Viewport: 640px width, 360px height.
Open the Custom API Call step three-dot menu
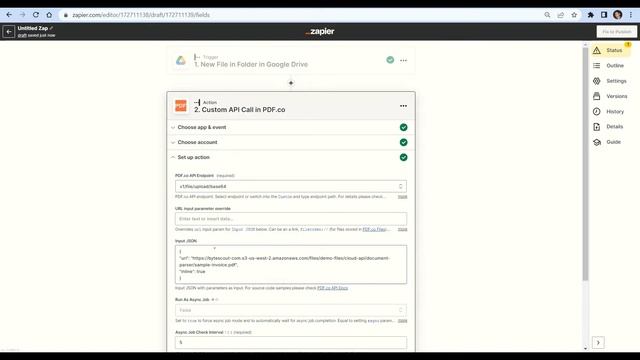pos(403,106)
